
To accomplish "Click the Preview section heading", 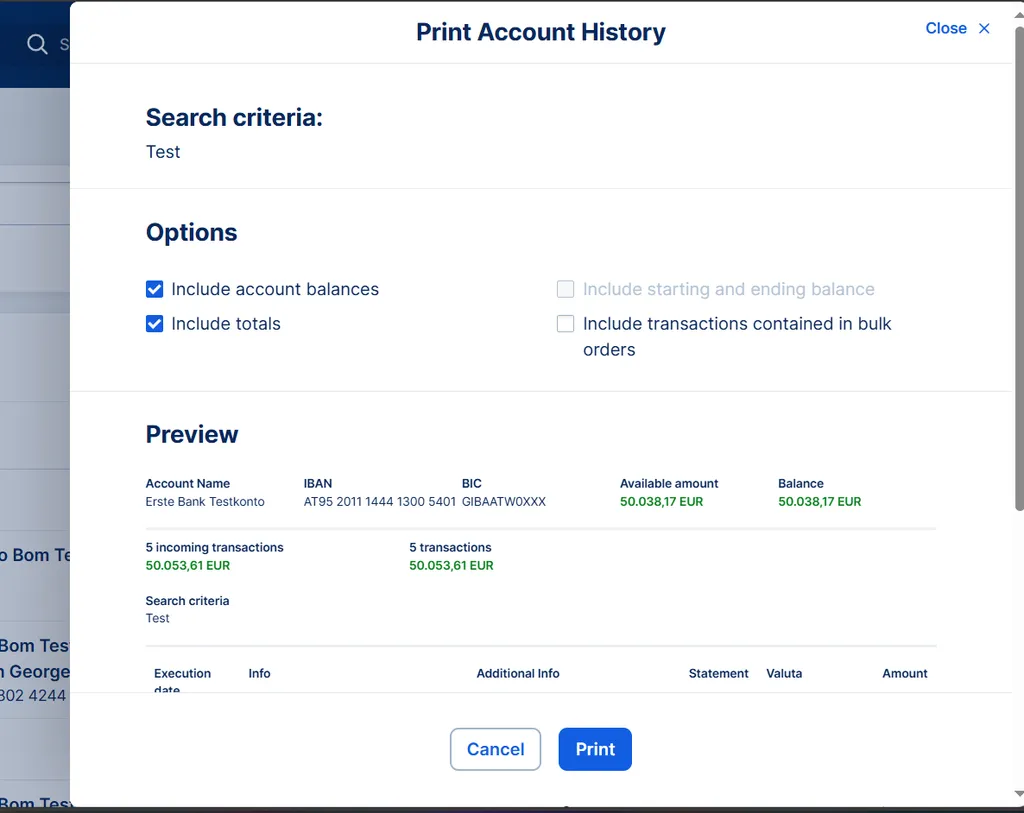I will tap(192, 434).
